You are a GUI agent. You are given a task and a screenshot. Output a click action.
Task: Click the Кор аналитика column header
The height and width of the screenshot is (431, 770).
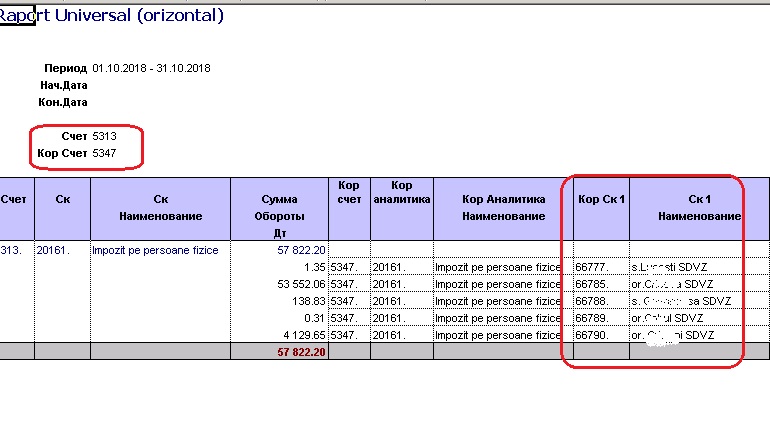click(x=402, y=209)
